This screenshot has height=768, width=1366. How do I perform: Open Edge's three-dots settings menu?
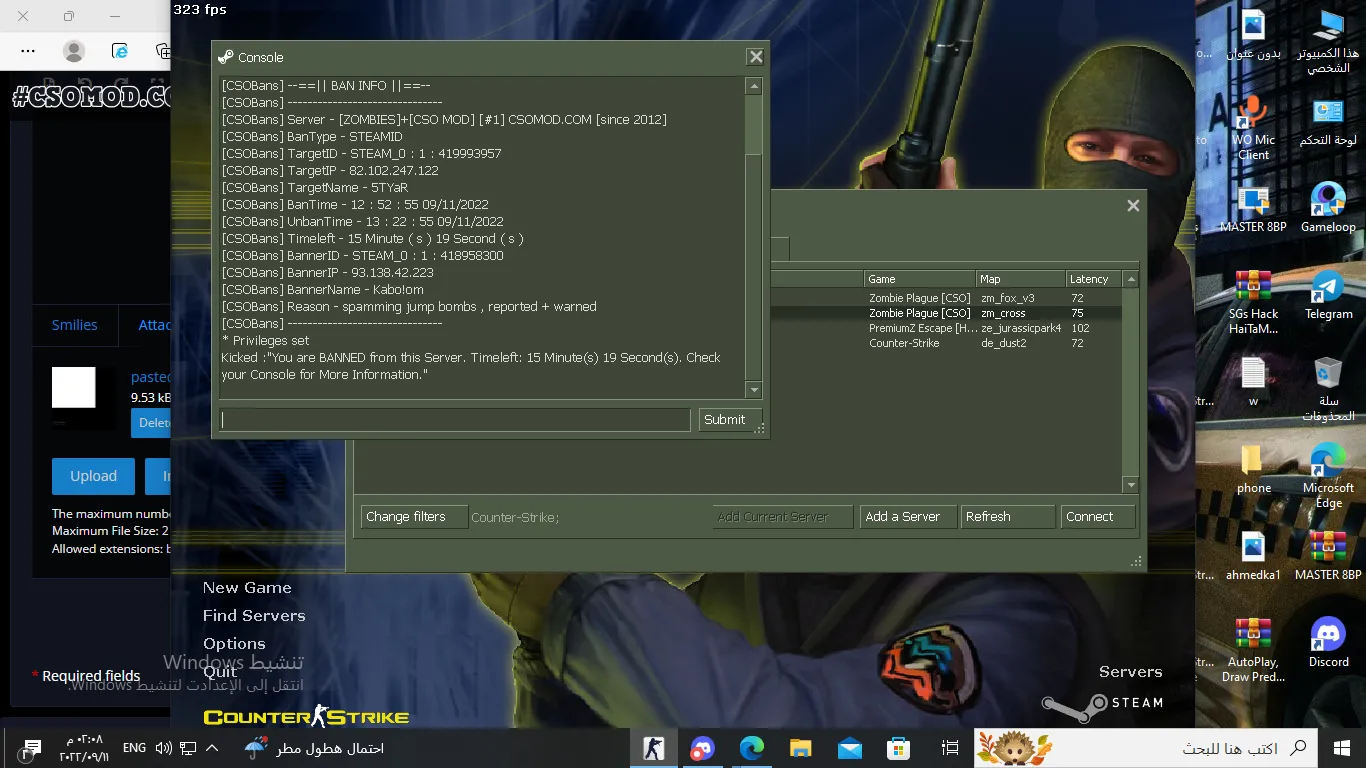[x=28, y=50]
